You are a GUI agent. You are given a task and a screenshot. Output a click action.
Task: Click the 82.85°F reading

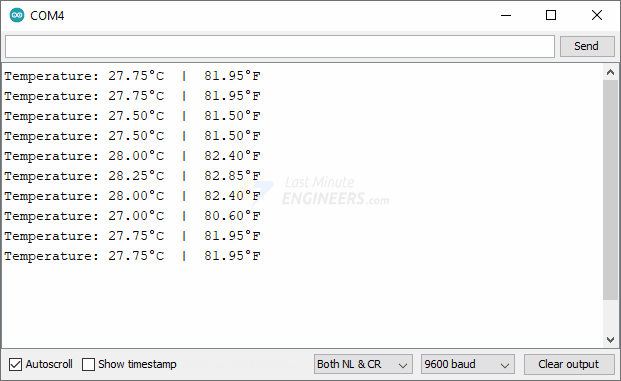click(x=232, y=176)
